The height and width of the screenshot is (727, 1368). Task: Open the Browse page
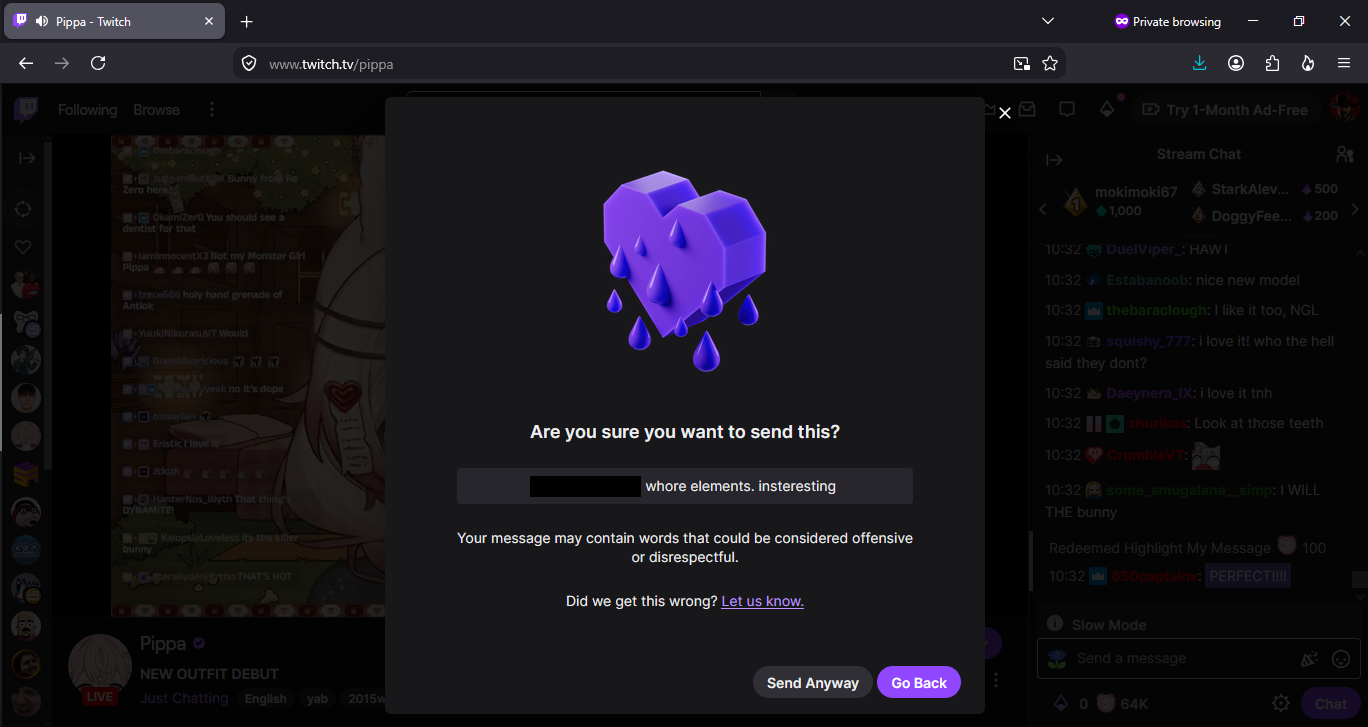pos(157,110)
